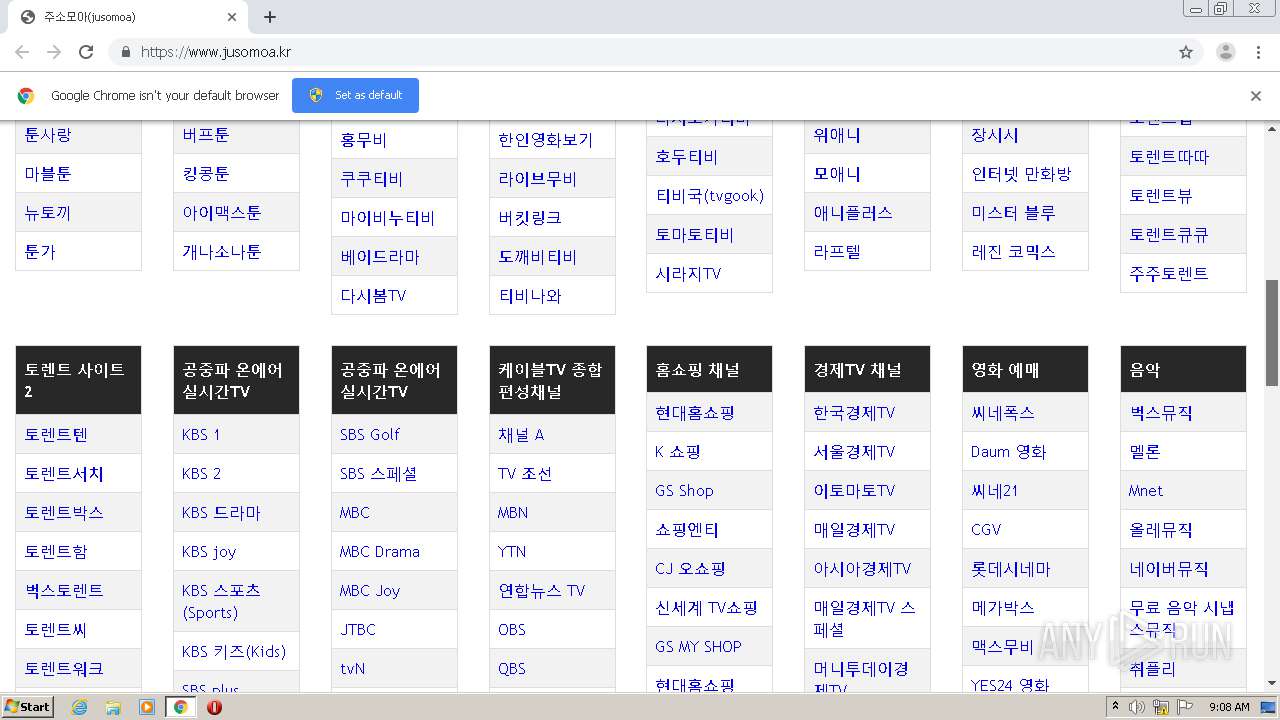This screenshot has width=1280, height=720.
Task: Visit the KBS 키즈(Kids) link
Action: click(x=234, y=652)
